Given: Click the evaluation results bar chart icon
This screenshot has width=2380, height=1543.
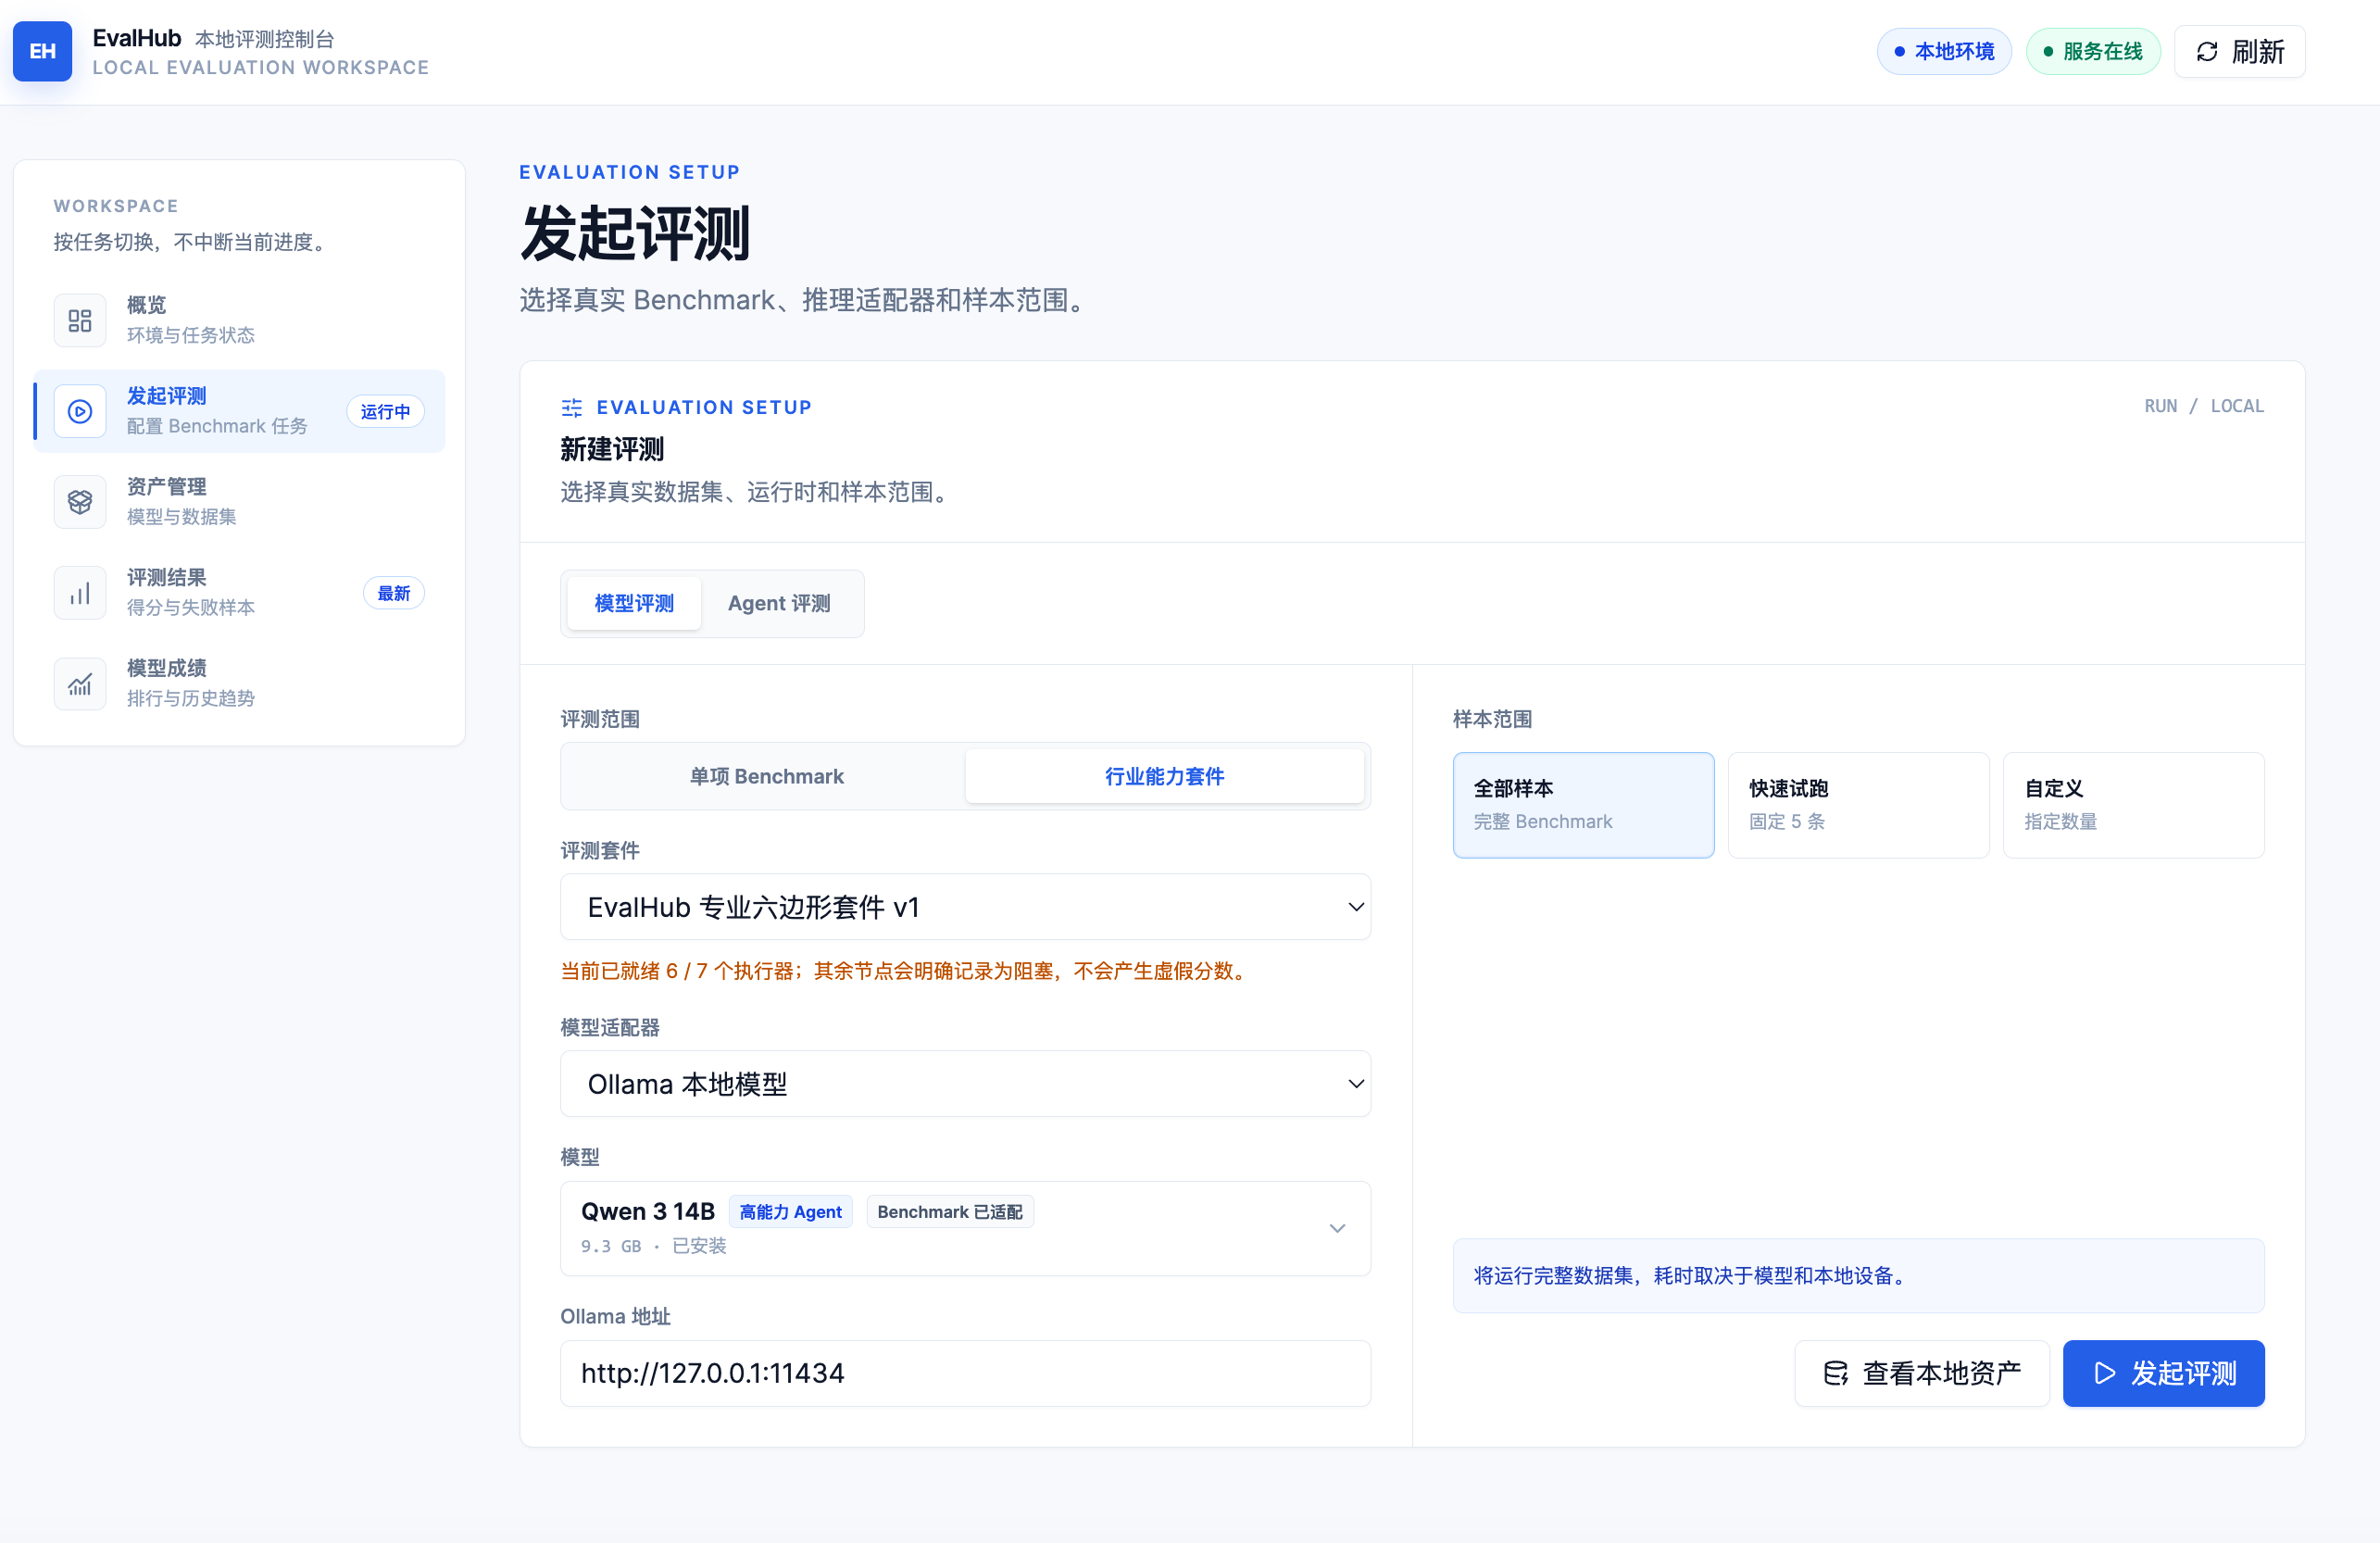Looking at the screenshot, I should (80, 593).
